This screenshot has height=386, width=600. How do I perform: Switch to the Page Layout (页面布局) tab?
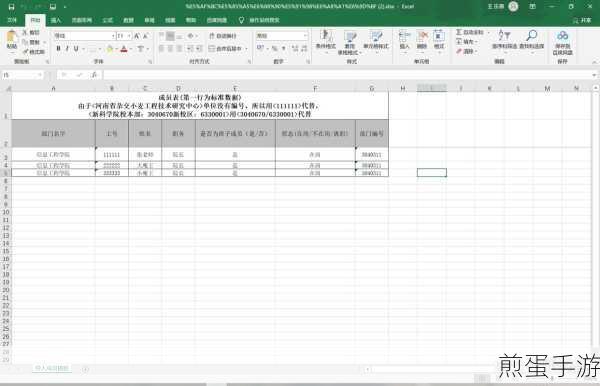tap(82, 20)
